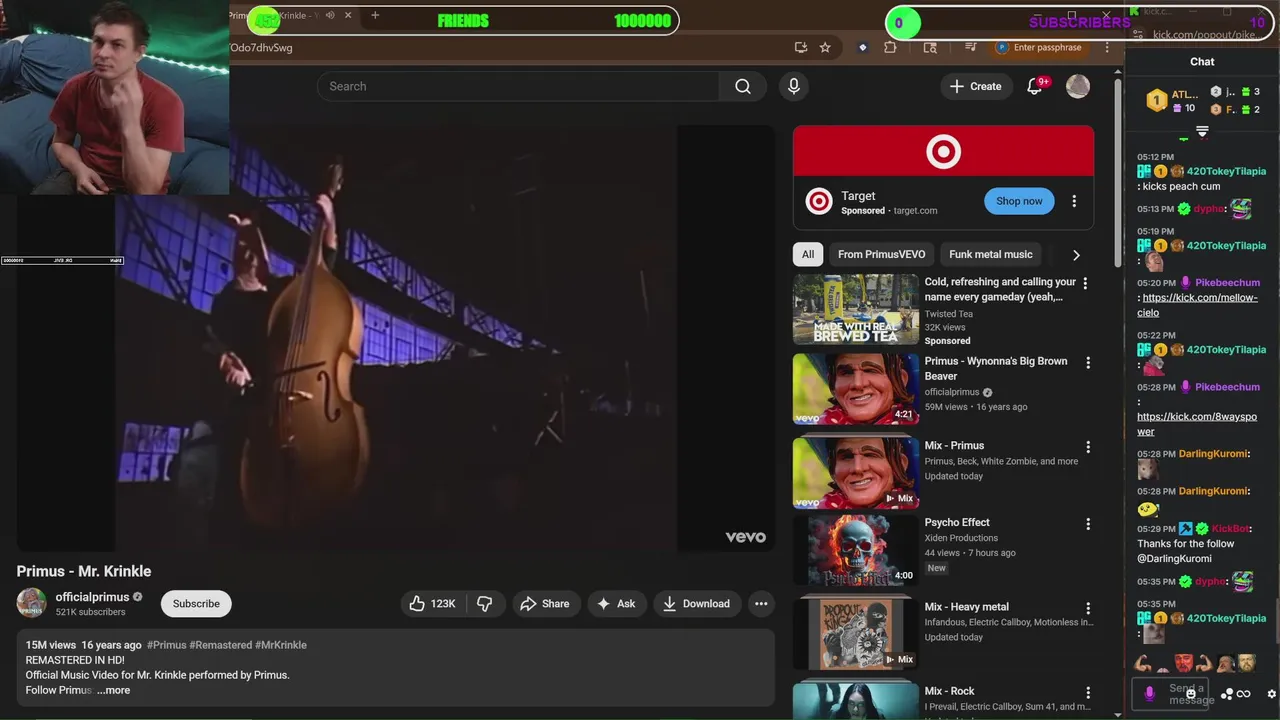Like the video with the thumbs up

[431, 603]
